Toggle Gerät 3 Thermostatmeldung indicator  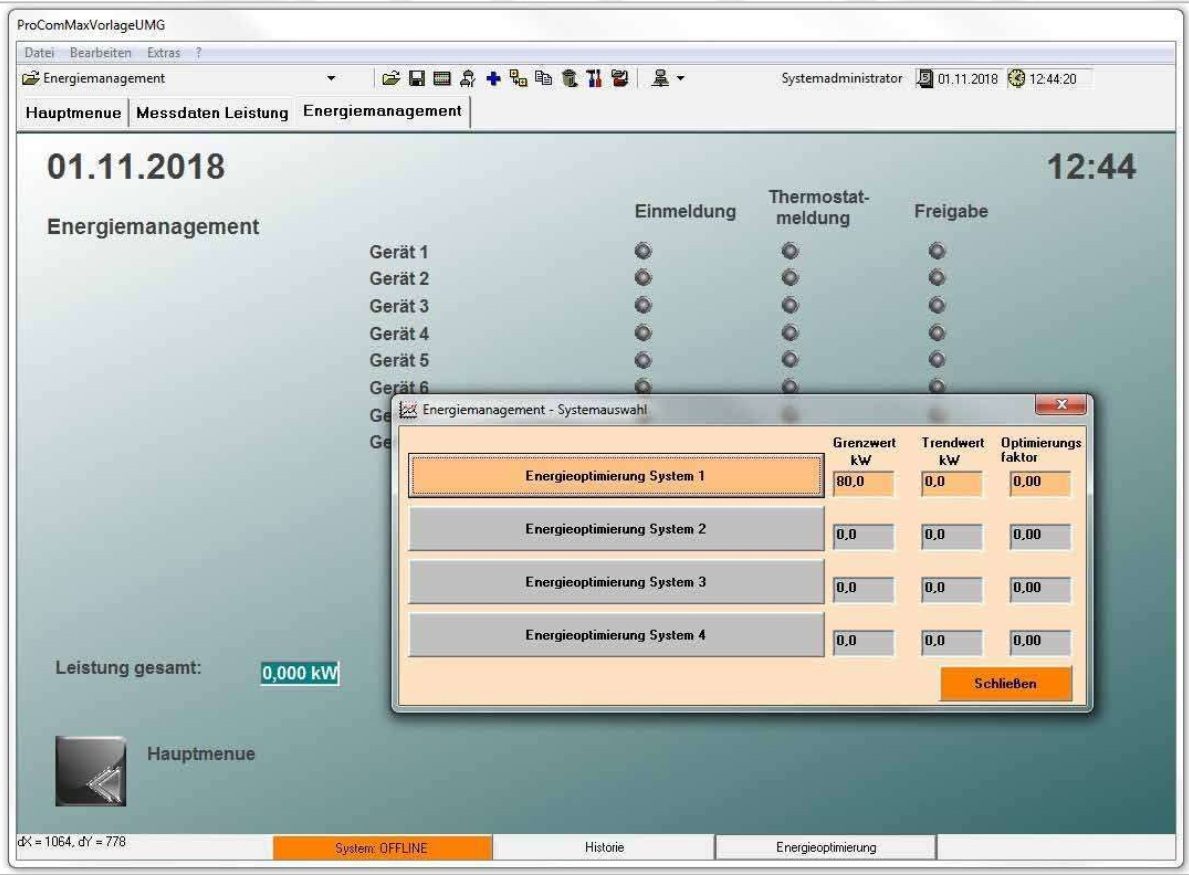coord(789,305)
